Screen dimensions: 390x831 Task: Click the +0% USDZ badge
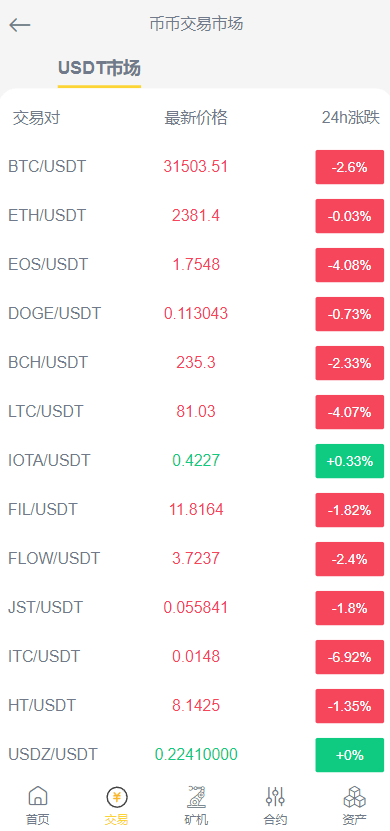(350, 755)
